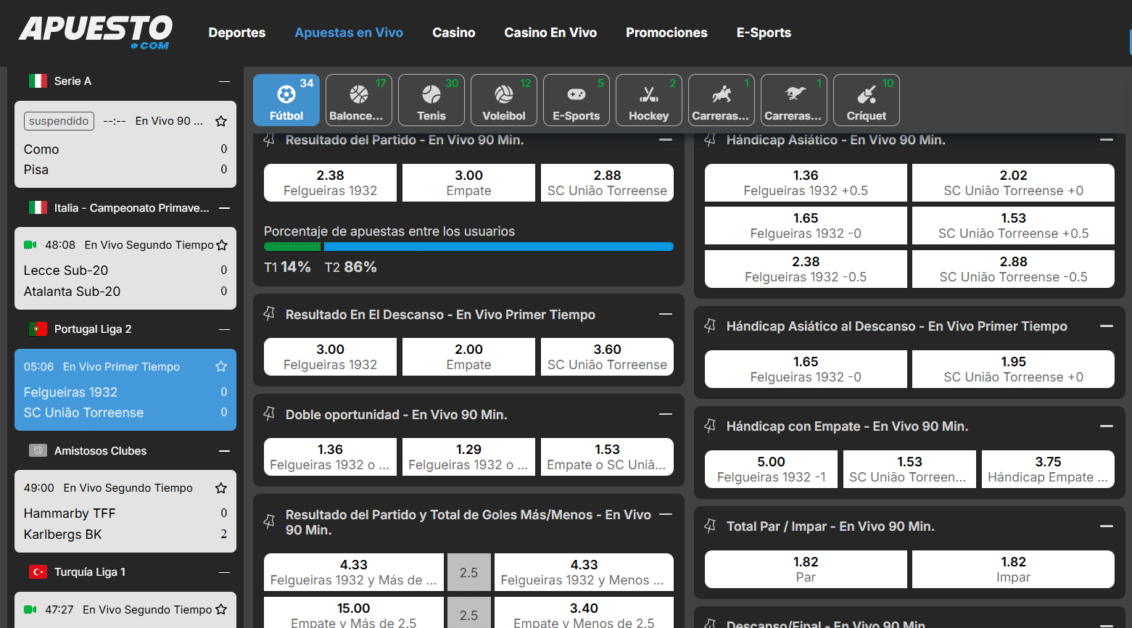This screenshot has height=628, width=1132.
Task: Click the live video icon on the 47:27 match
Action: pyautogui.click(x=30, y=609)
